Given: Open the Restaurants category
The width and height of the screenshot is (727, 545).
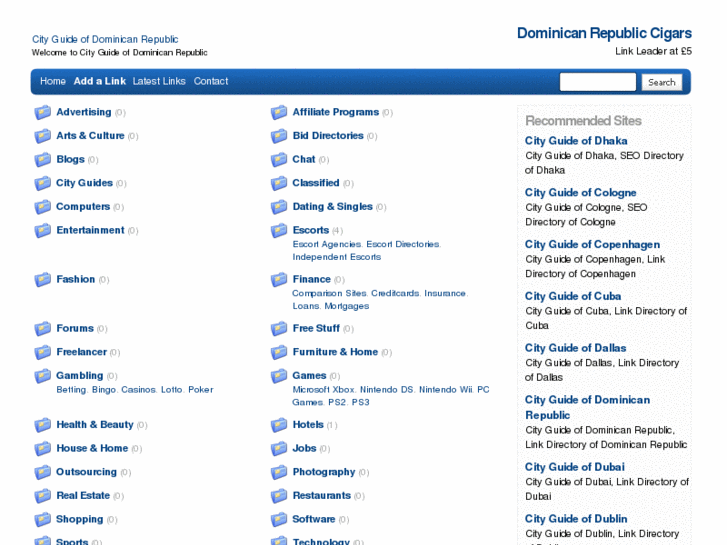Looking at the screenshot, I should pos(322,496).
